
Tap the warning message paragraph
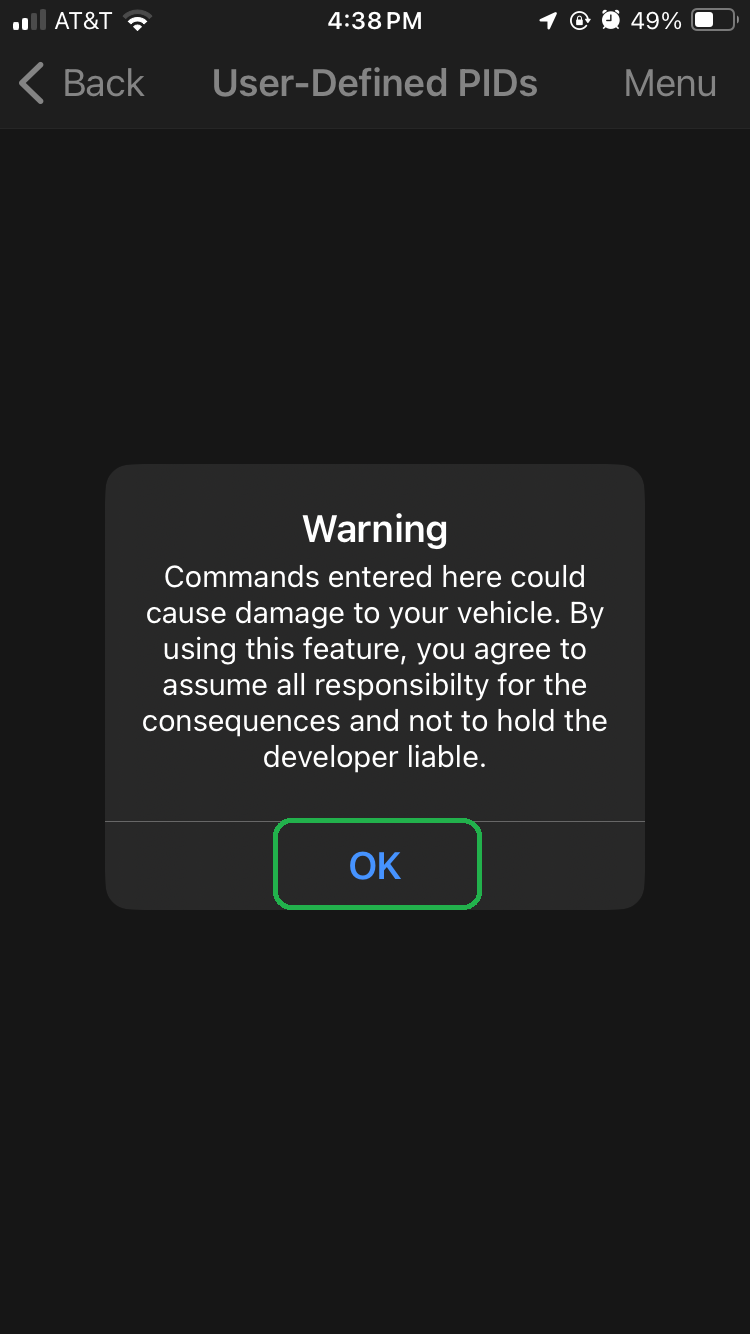click(375, 667)
